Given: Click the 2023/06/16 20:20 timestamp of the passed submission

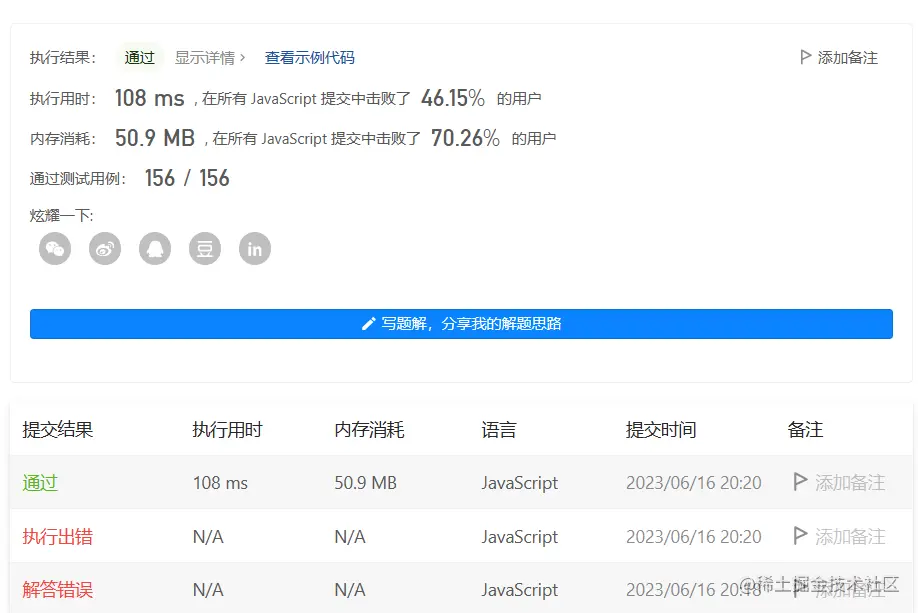Looking at the screenshot, I should click(x=692, y=483).
